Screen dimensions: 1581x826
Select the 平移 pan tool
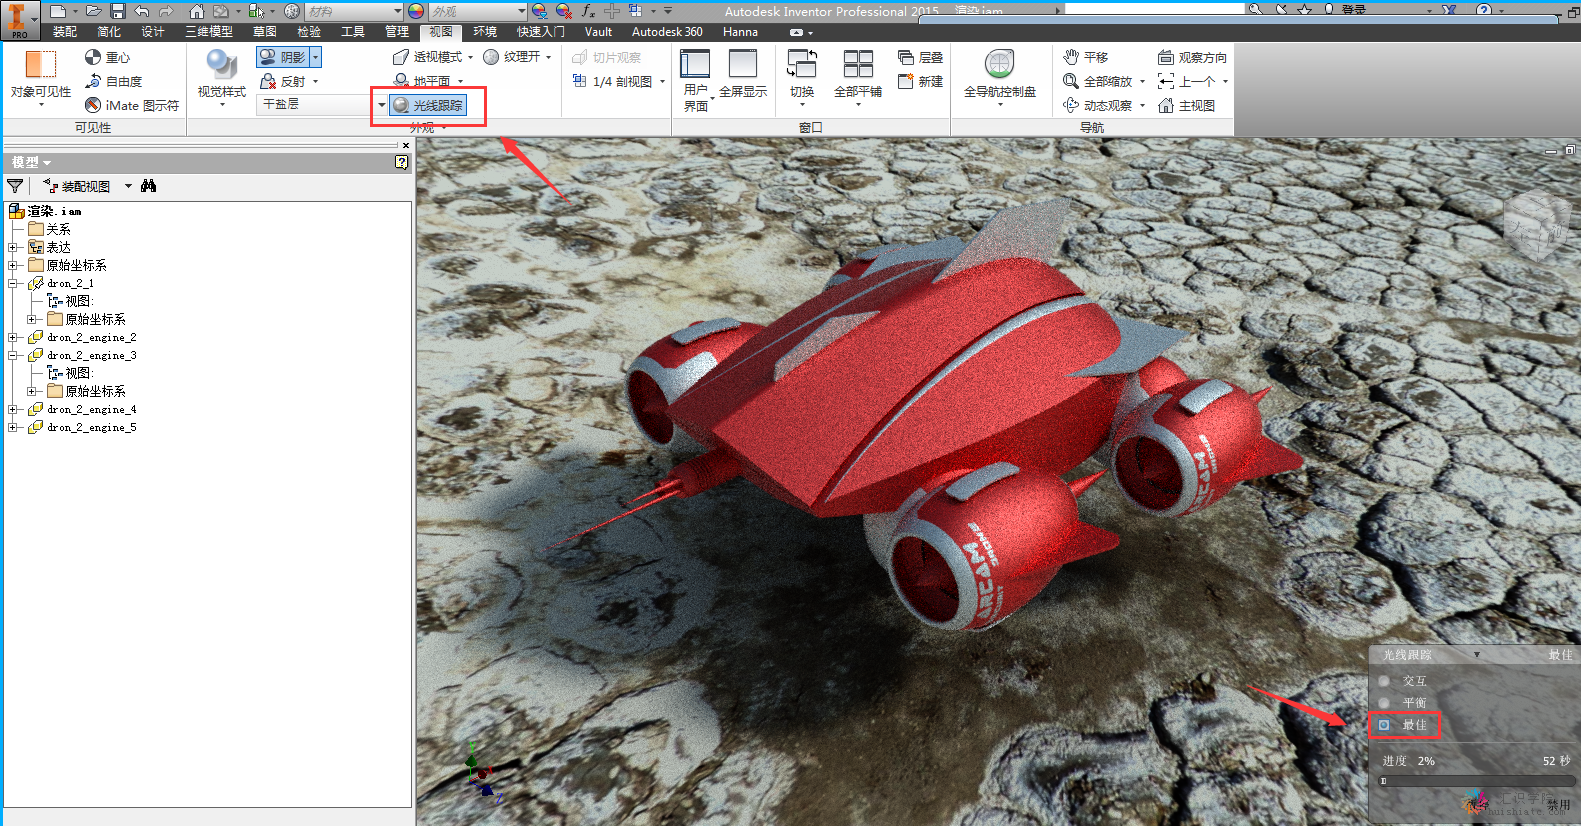point(1086,57)
